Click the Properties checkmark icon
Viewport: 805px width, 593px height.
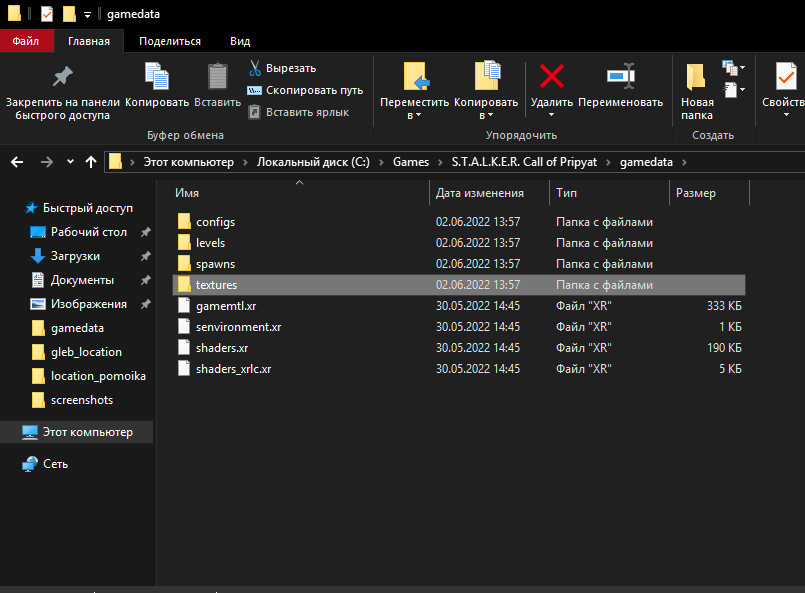click(x=784, y=78)
